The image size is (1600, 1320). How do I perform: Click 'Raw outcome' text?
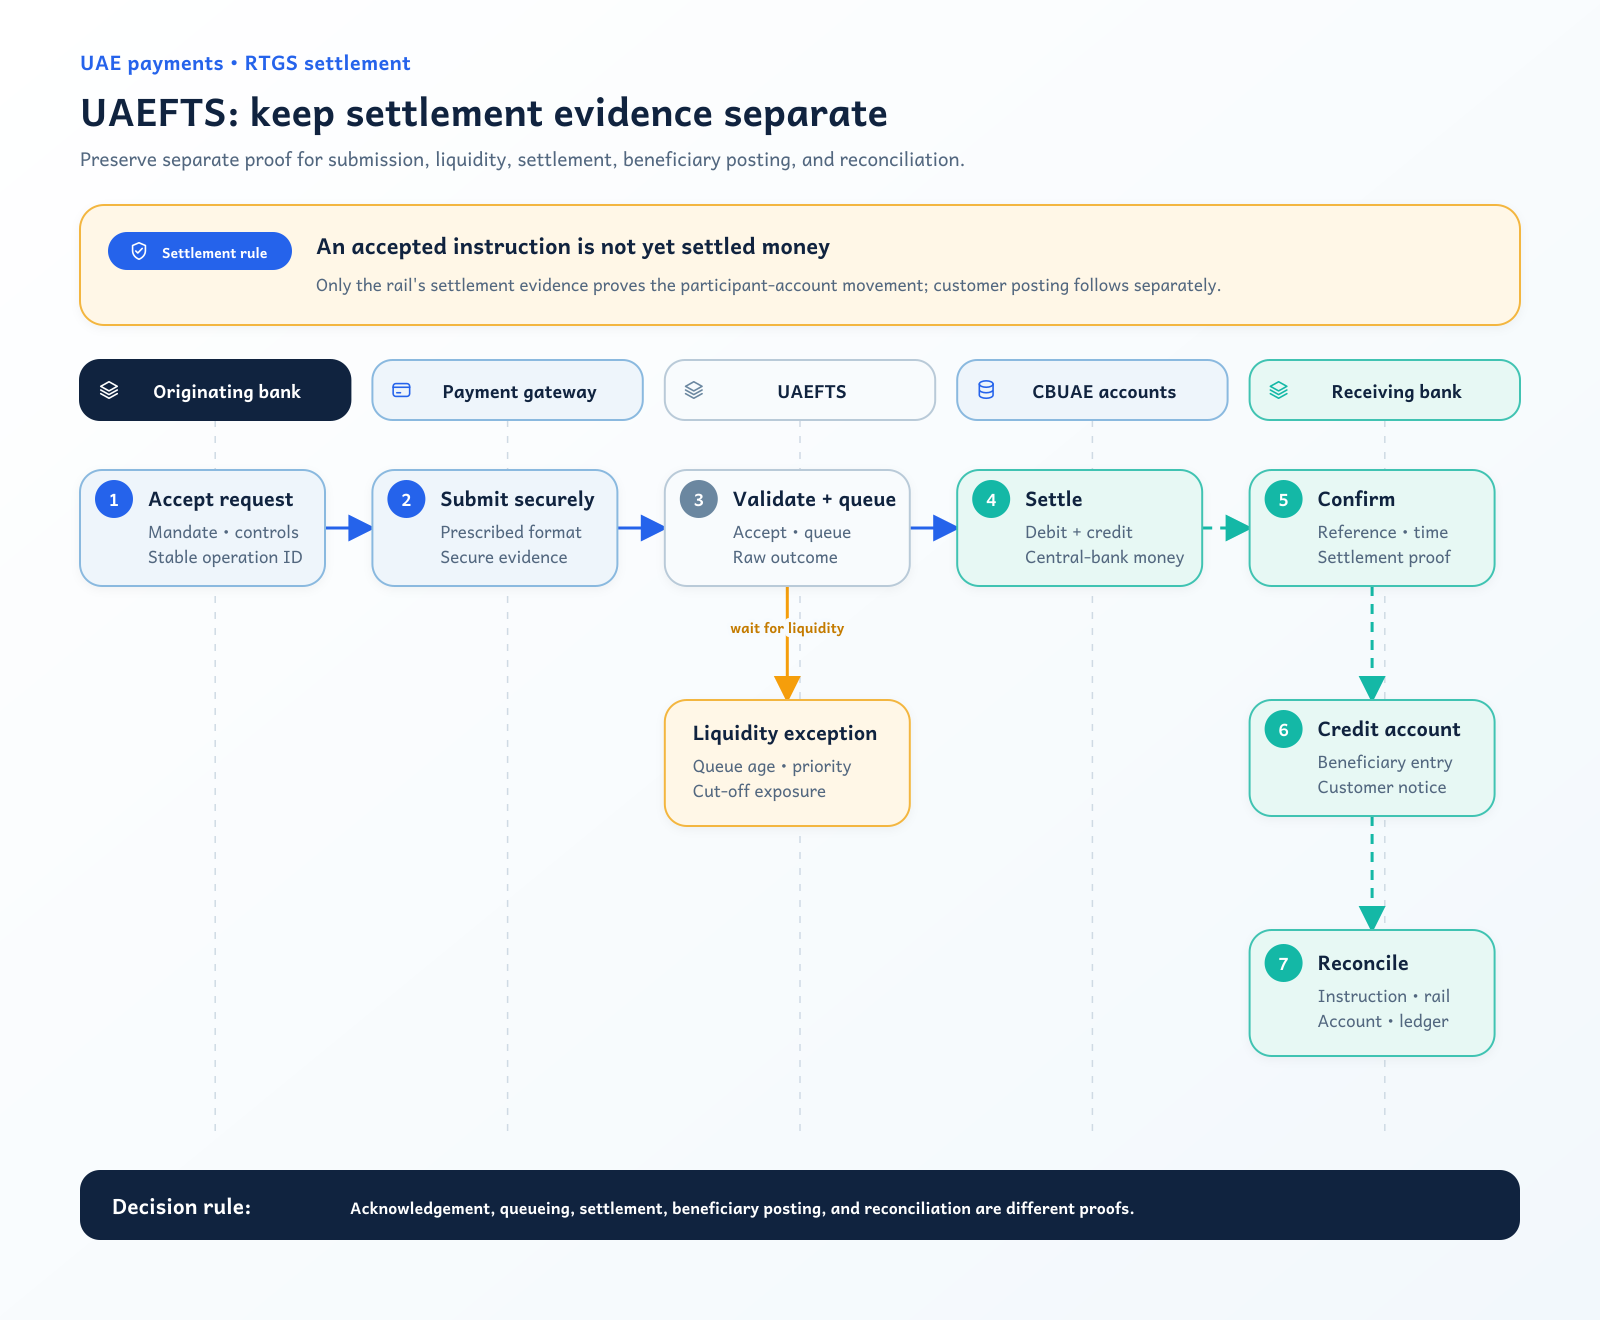point(785,557)
